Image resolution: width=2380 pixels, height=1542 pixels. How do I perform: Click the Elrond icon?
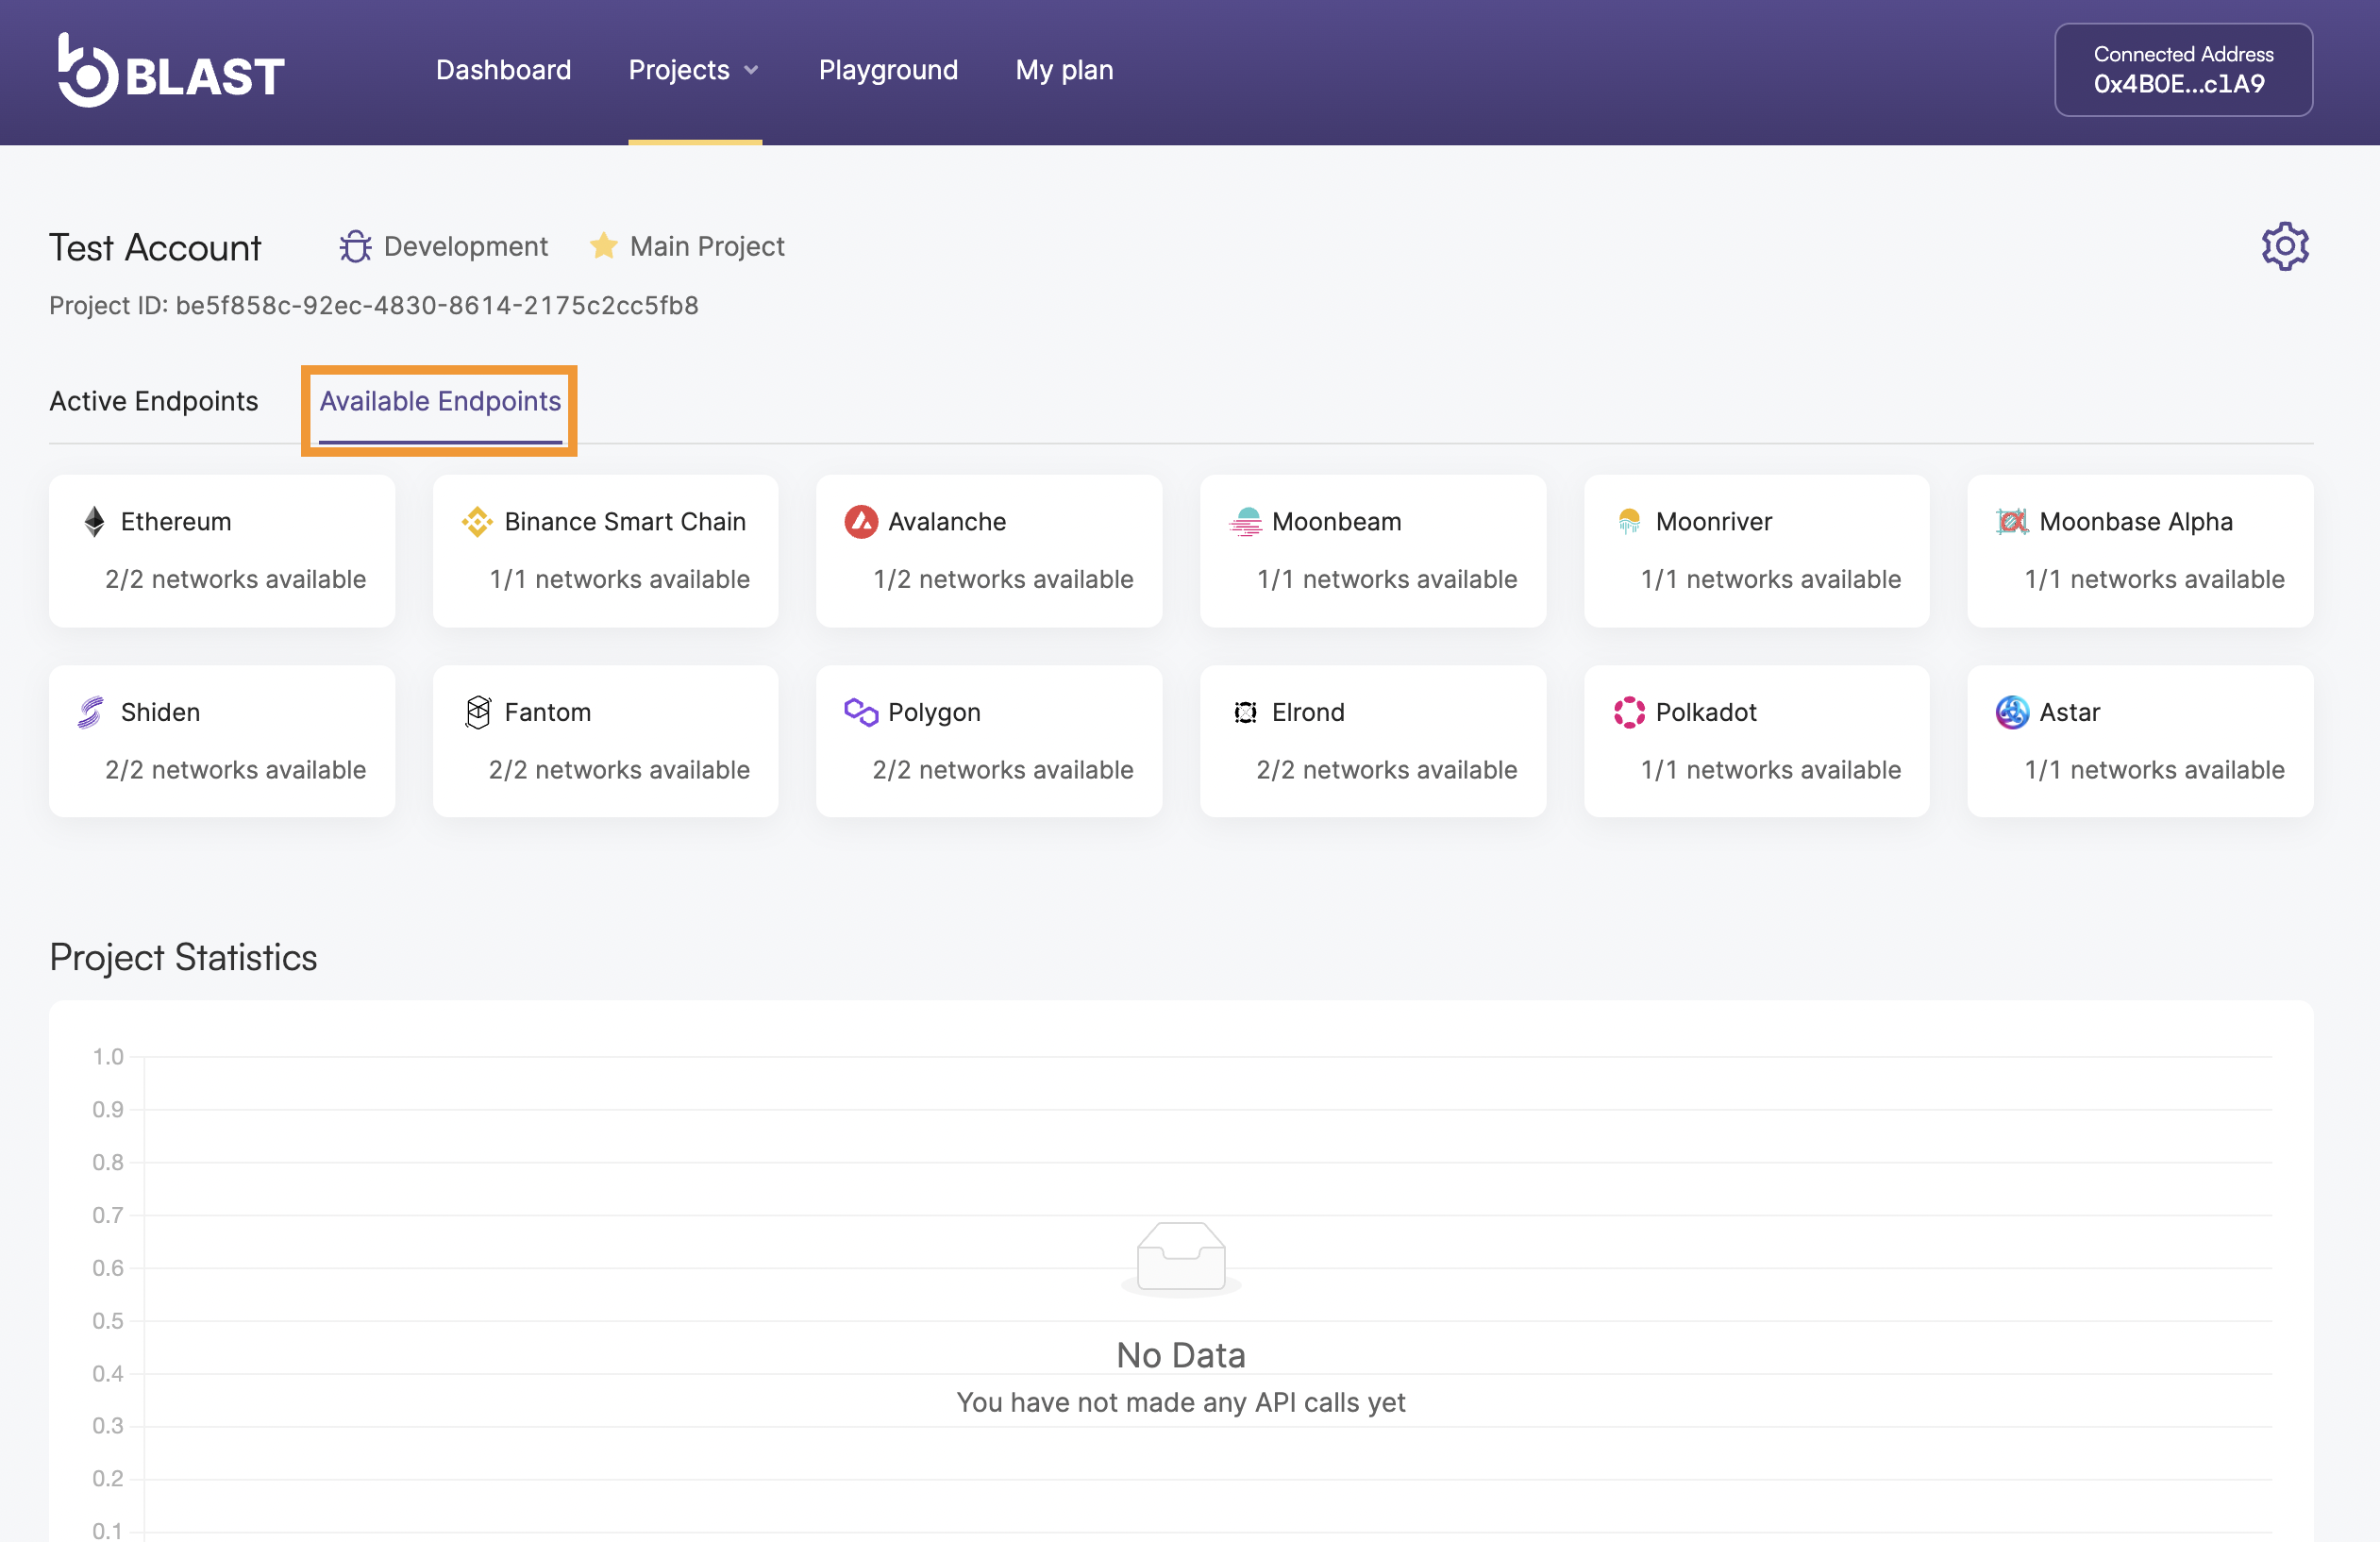(1245, 712)
